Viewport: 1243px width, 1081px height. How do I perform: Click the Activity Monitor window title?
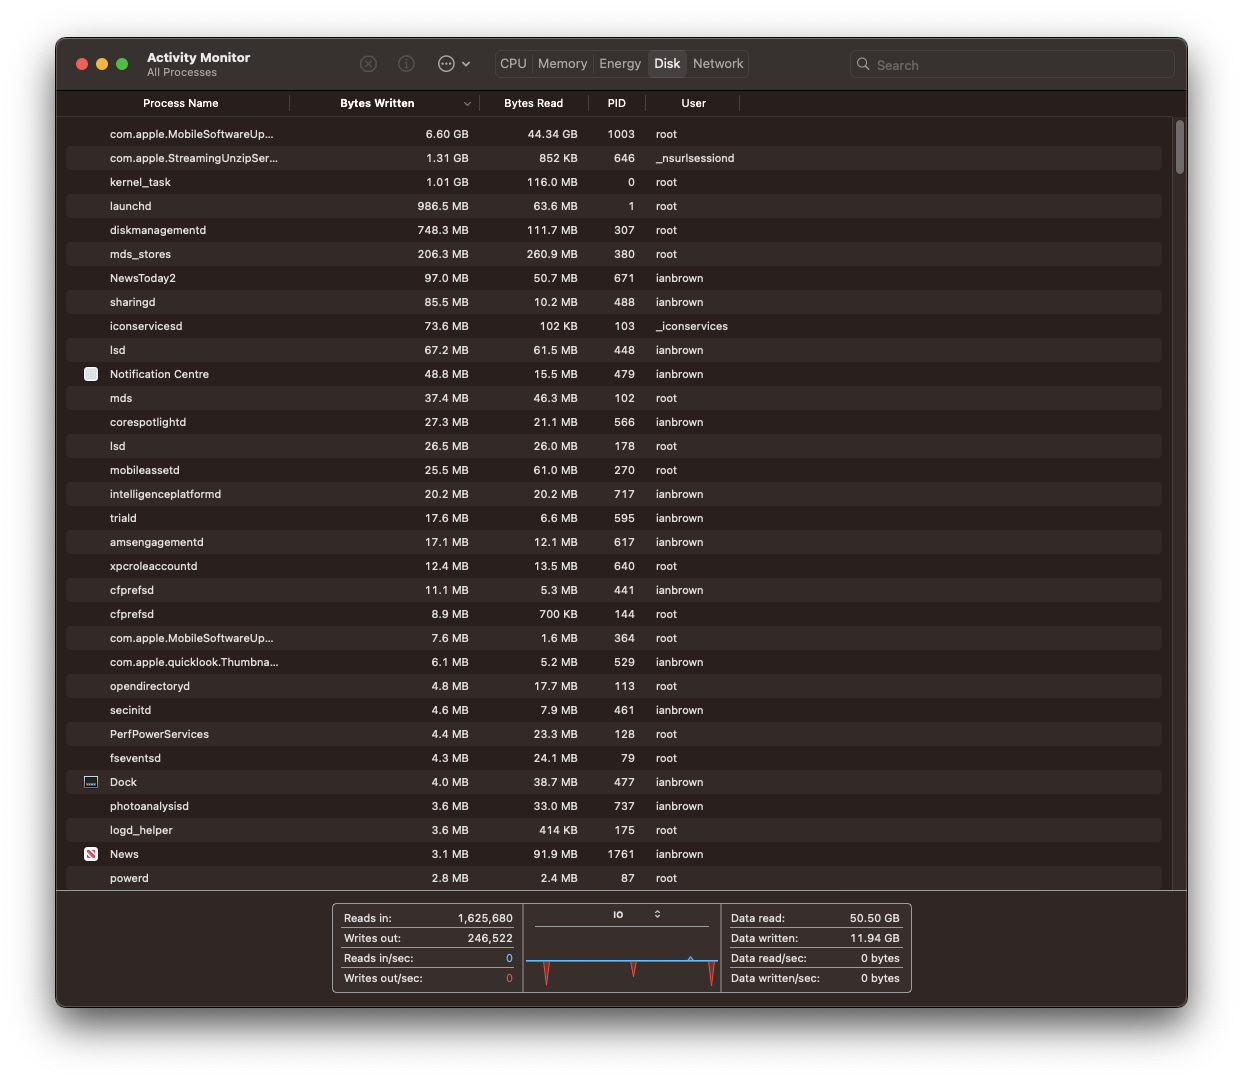199,57
